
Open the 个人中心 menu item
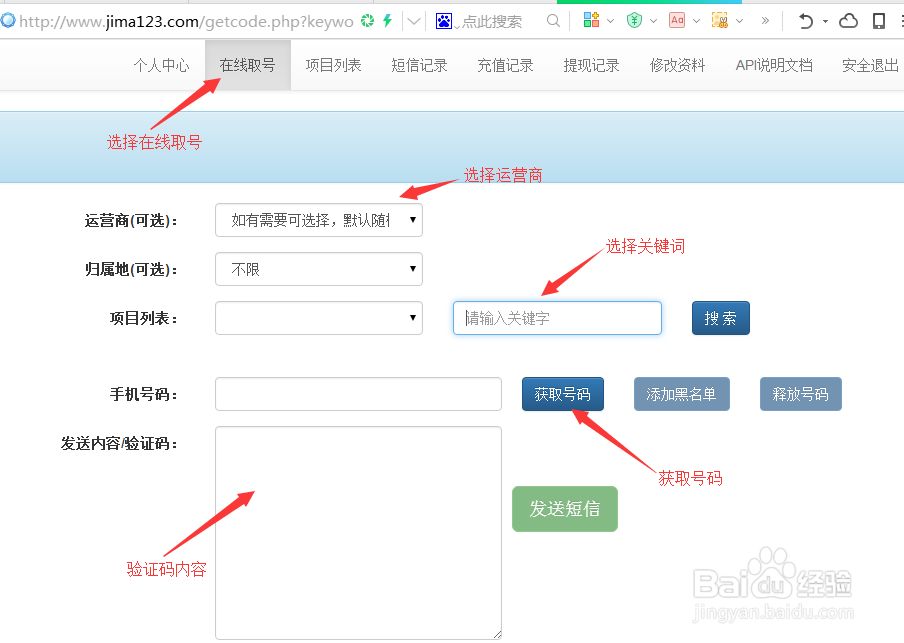[161, 65]
